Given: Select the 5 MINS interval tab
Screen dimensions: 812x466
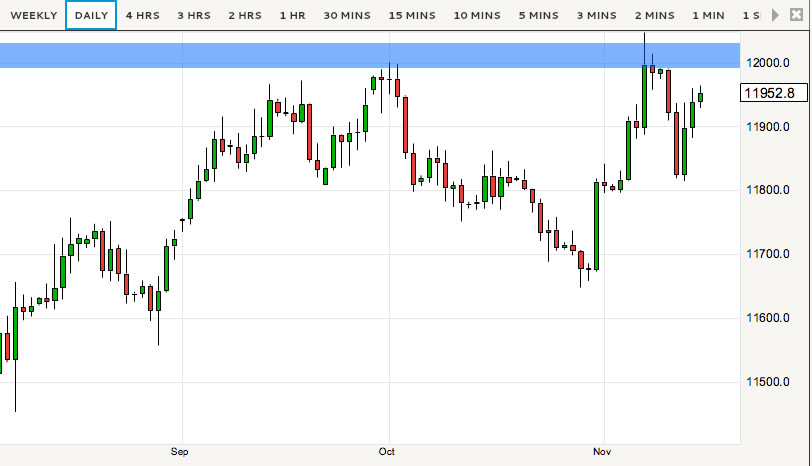Looking at the screenshot, I should (x=538, y=16).
